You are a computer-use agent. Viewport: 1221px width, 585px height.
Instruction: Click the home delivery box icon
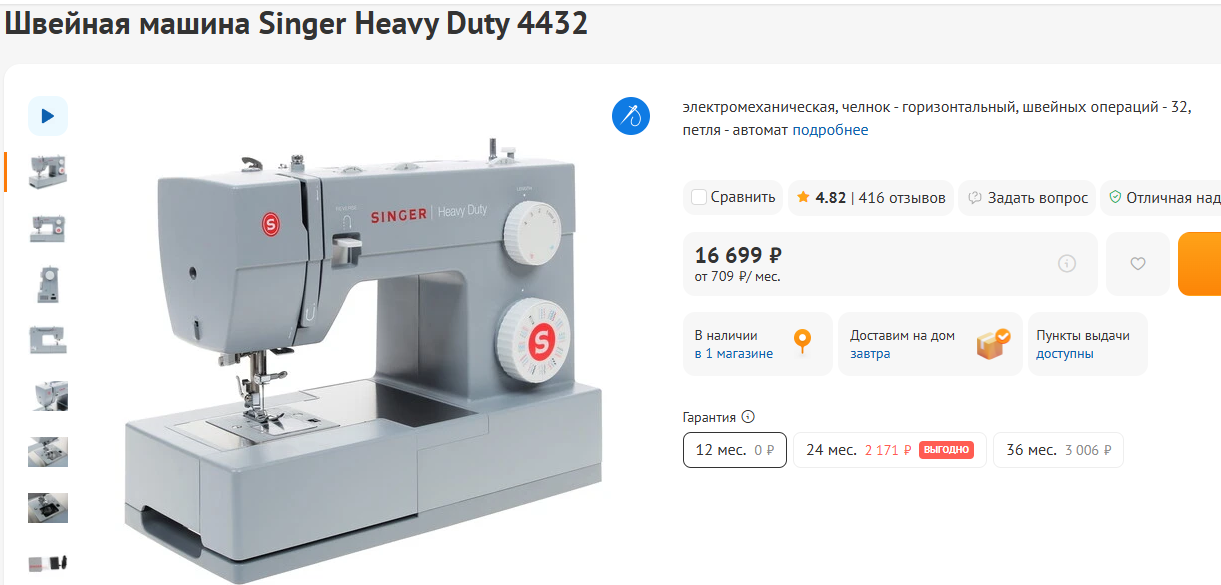(x=993, y=344)
